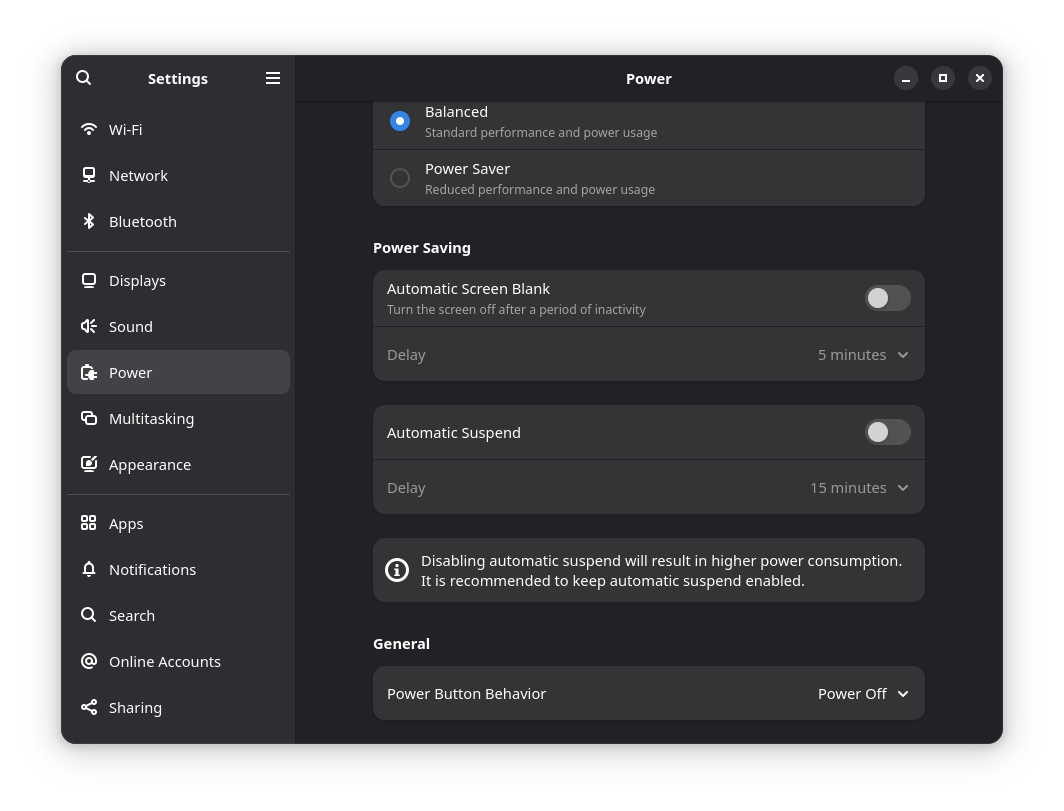Image resolution: width=1064 pixels, height=811 pixels.
Task: Click the Wi-Fi icon in sidebar
Action: pyautogui.click(x=89, y=129)
